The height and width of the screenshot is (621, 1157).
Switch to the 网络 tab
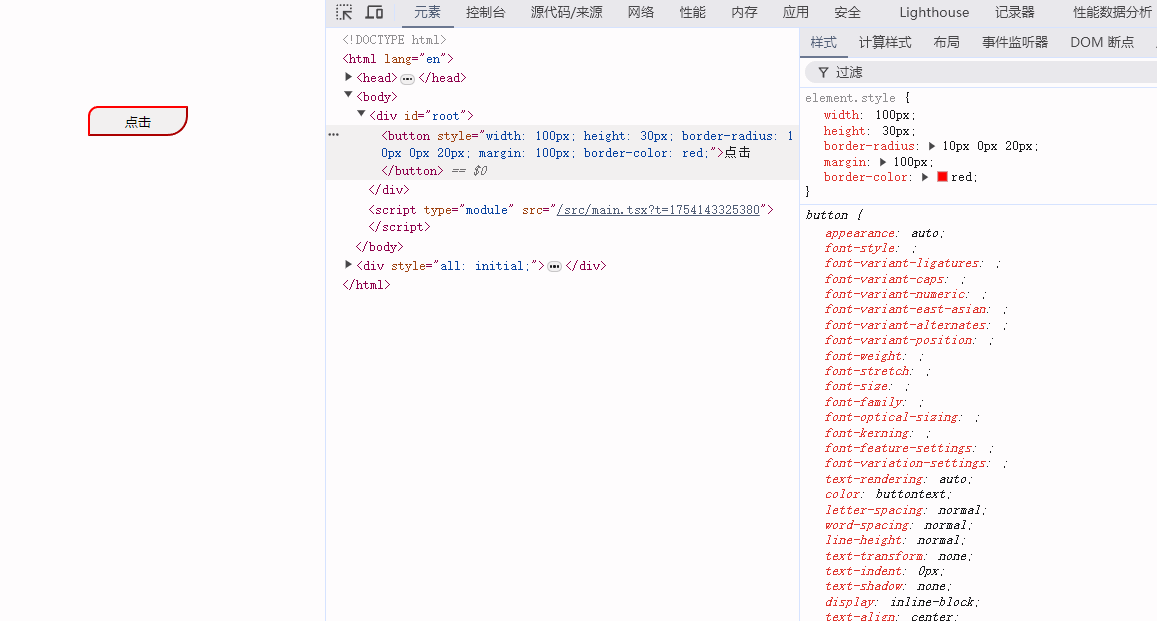tap(640, 13)
